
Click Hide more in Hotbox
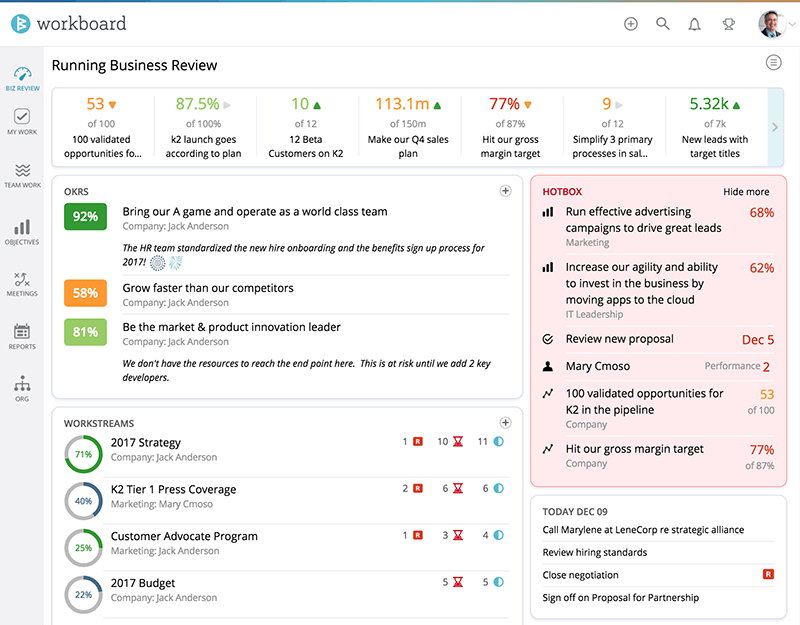[x=746, y=192]
